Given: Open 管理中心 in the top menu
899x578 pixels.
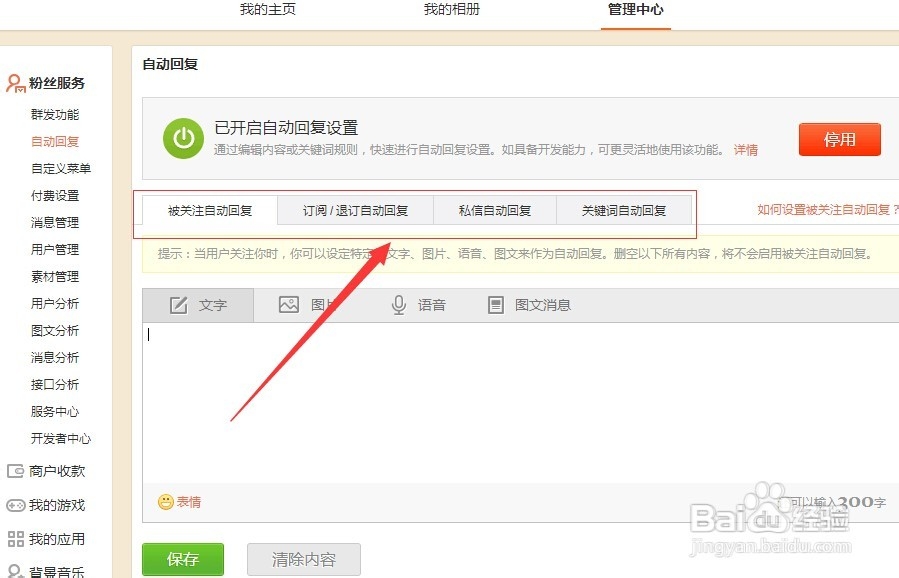Looking at the screenshot, I should tap(634, 10).
